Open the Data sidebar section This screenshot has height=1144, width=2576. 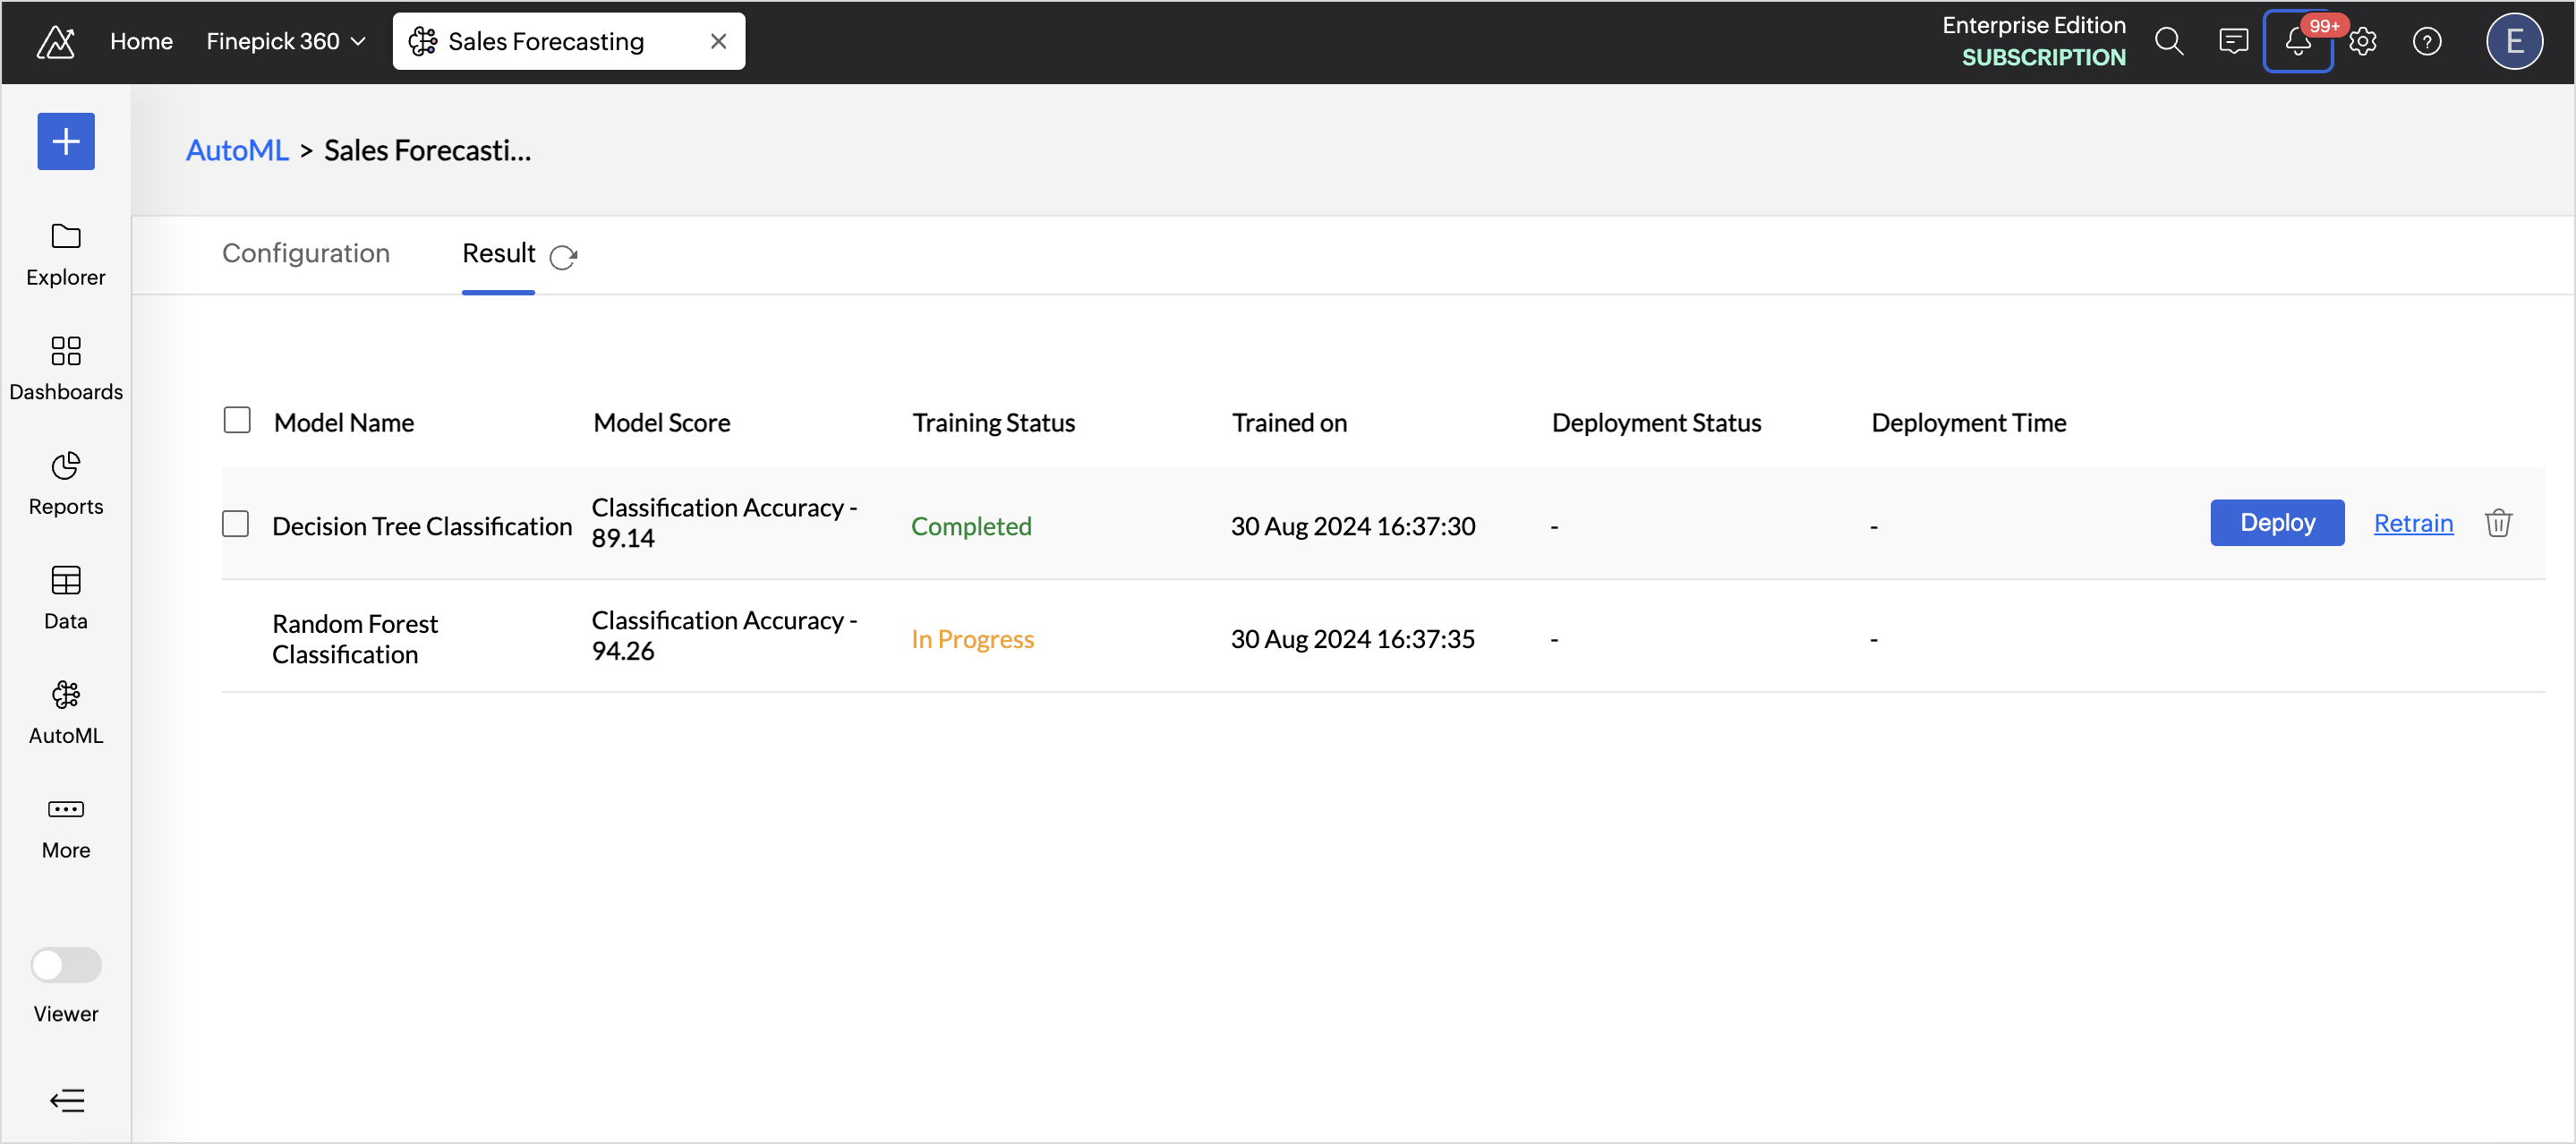pyautogui.click(x=66, y=598)
